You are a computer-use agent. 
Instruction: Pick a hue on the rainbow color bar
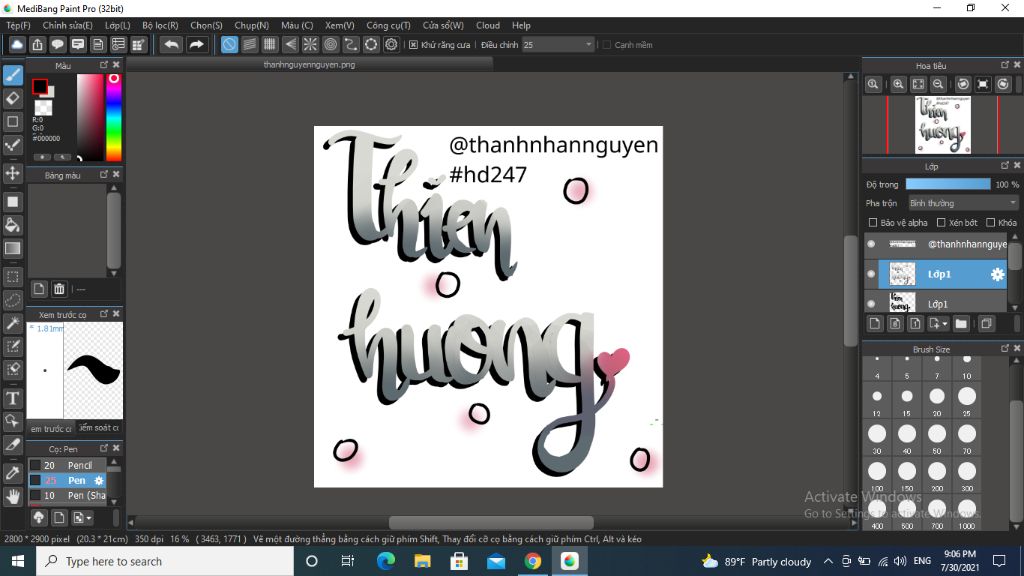tap(114, 118)
